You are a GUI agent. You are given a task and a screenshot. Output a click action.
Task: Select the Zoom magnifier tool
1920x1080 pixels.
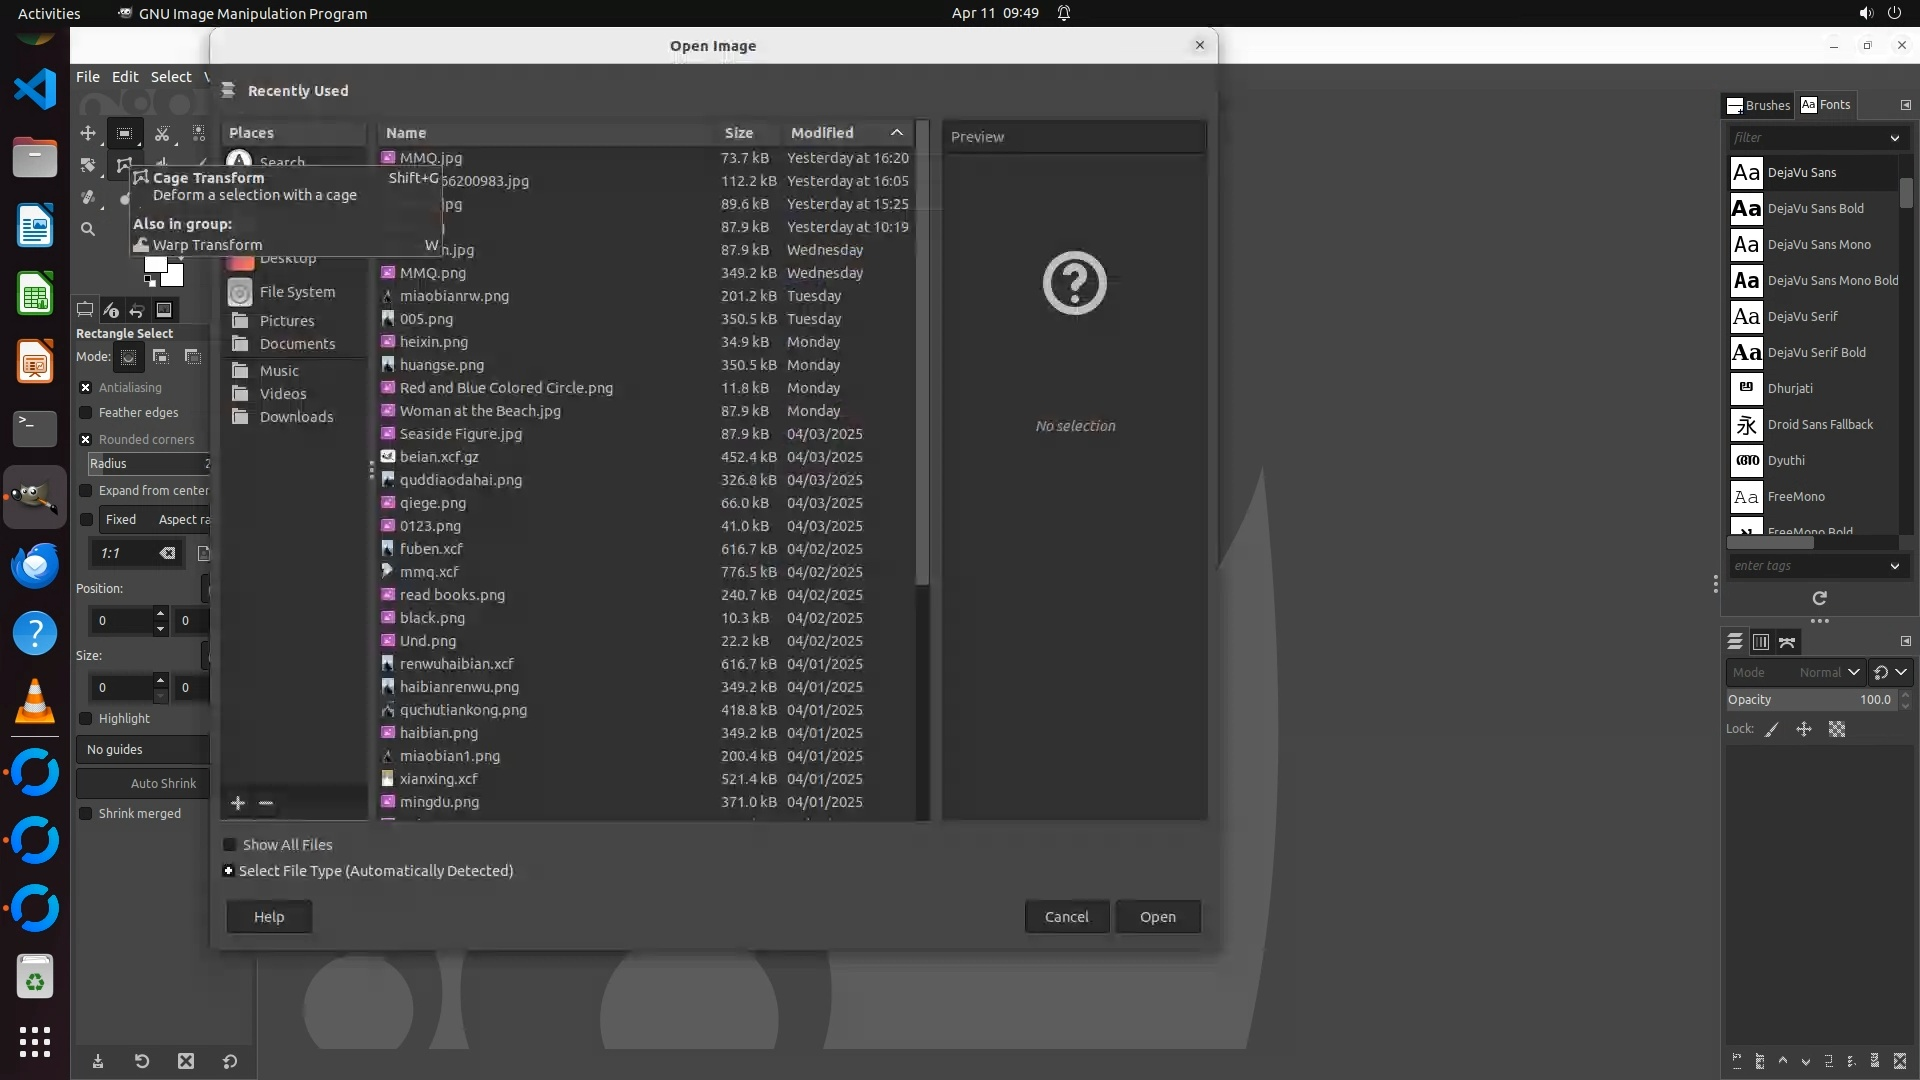pyautogui.click(x=88, y=229)
